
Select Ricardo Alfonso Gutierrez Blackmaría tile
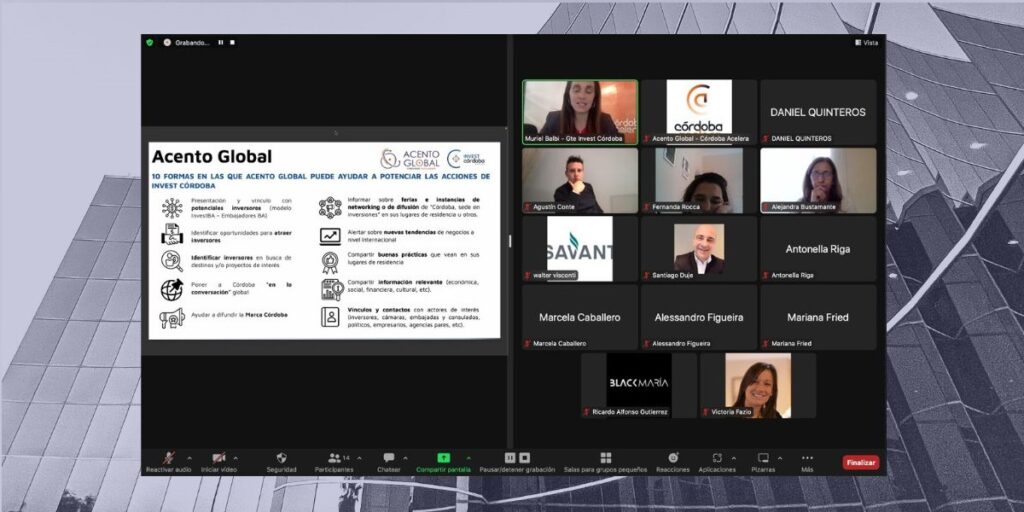pyautogui.click(x=639, y=385)
